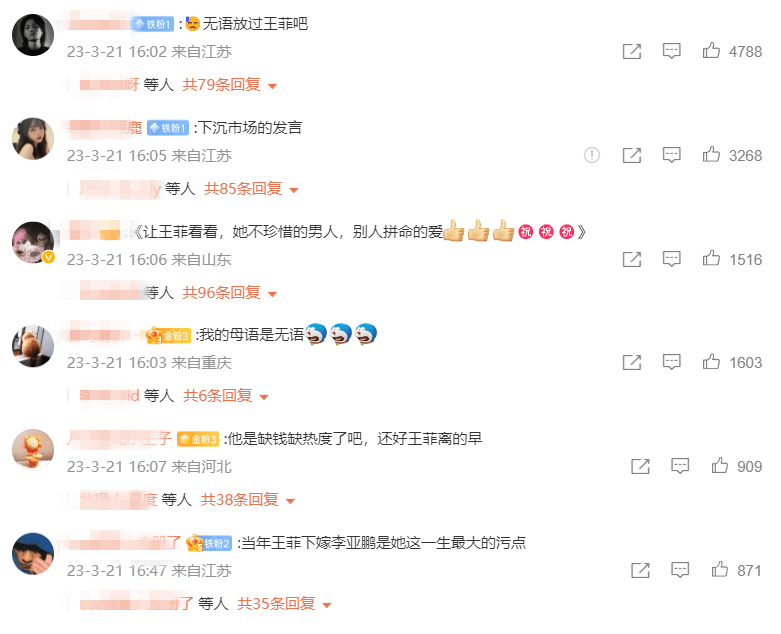The image size is (781, 634).
Task: Open reply box for '我的母语是无语' comment
Action: click(671, 362)
